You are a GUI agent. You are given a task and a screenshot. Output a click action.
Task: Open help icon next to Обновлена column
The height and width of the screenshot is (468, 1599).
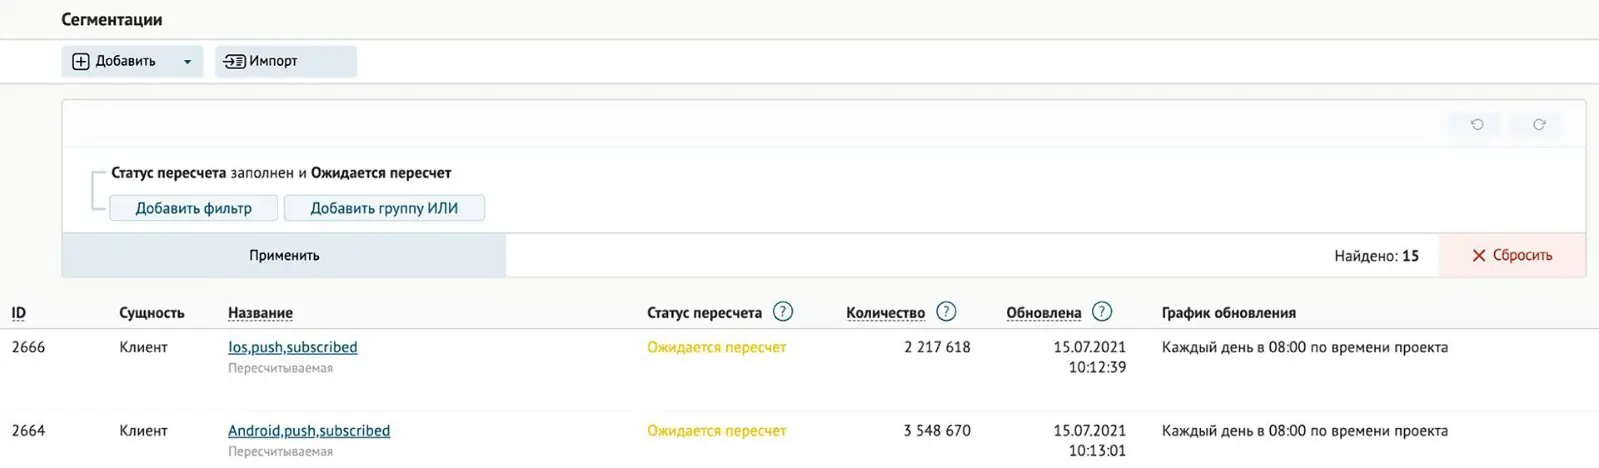point(1102,312)
